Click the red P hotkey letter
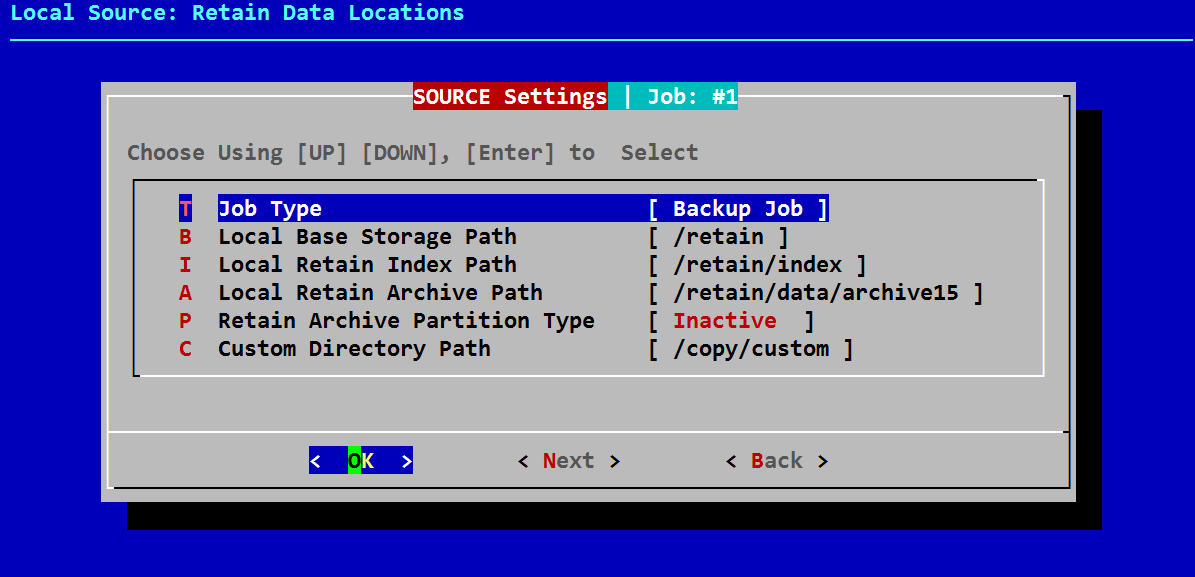 (x=185, y=321)
